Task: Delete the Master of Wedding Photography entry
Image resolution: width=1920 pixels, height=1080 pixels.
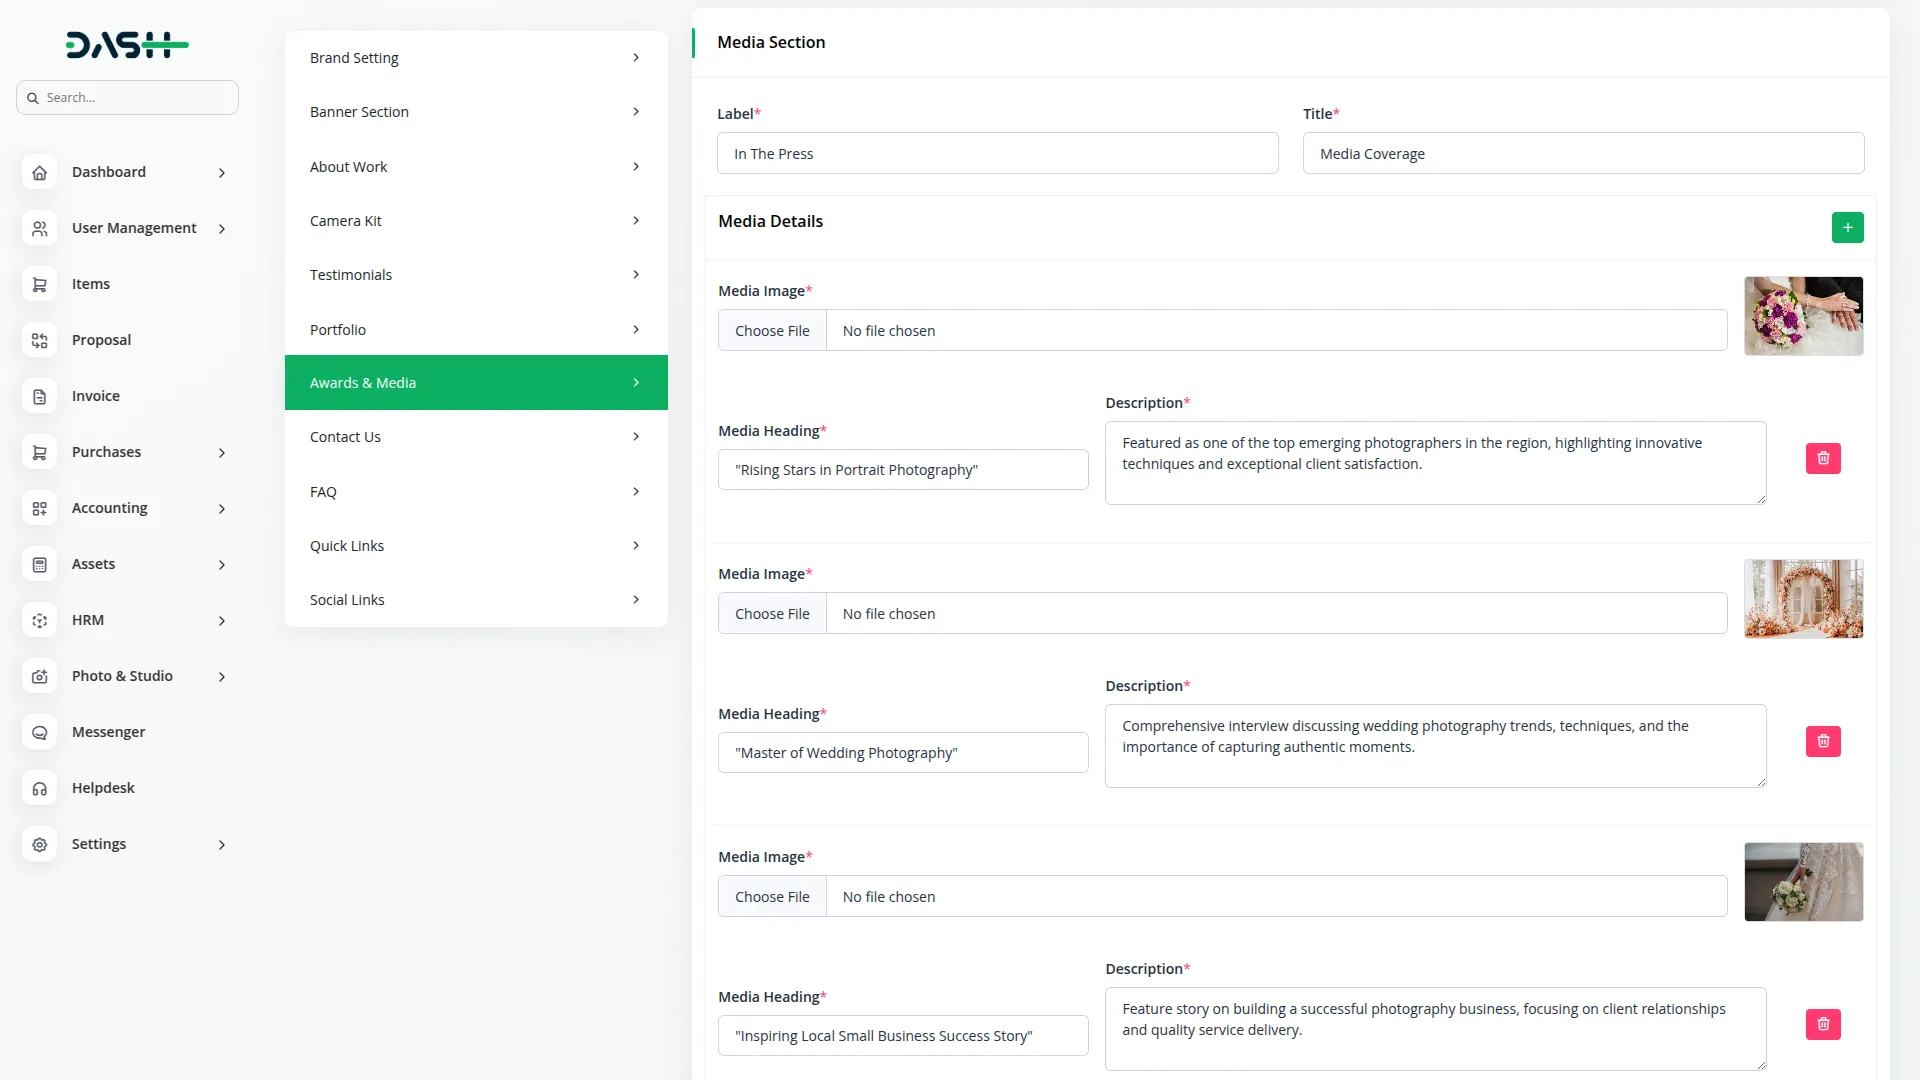Action: (1822, 741)
